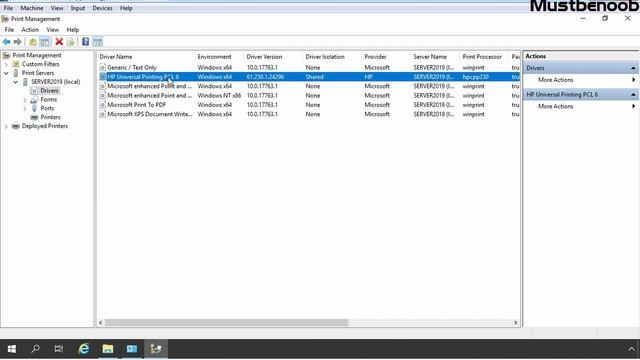Open the Windows Start menu
Screen dimensions: 640x360
(x=12, y=349)
